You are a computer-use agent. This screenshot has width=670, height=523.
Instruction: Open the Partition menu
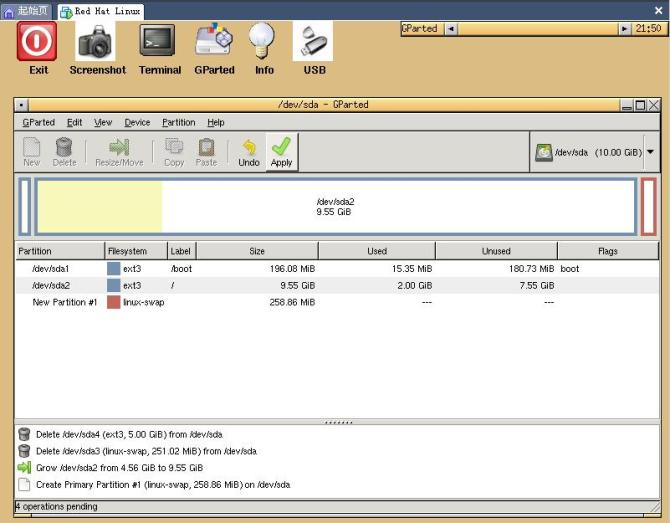(x=179, y=123)
